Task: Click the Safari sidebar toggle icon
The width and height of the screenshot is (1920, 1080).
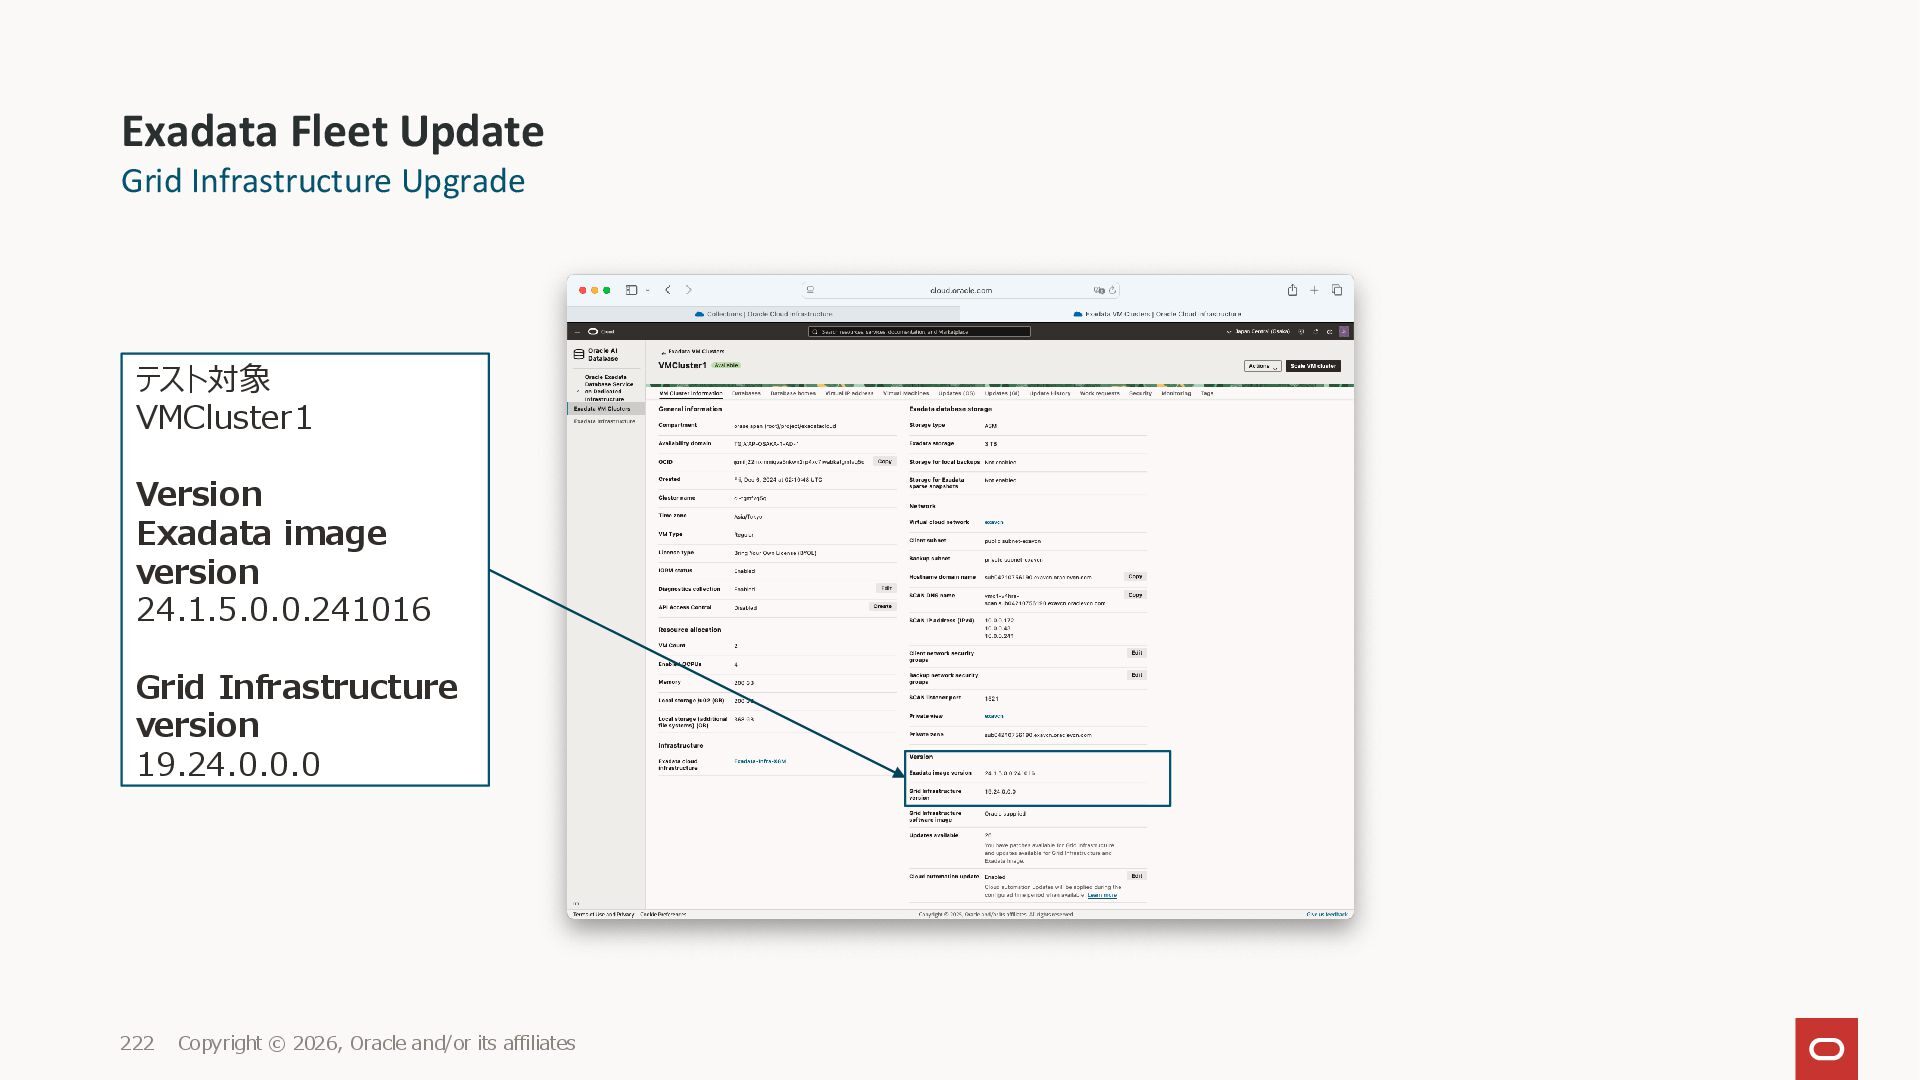Action: [631, 290]
